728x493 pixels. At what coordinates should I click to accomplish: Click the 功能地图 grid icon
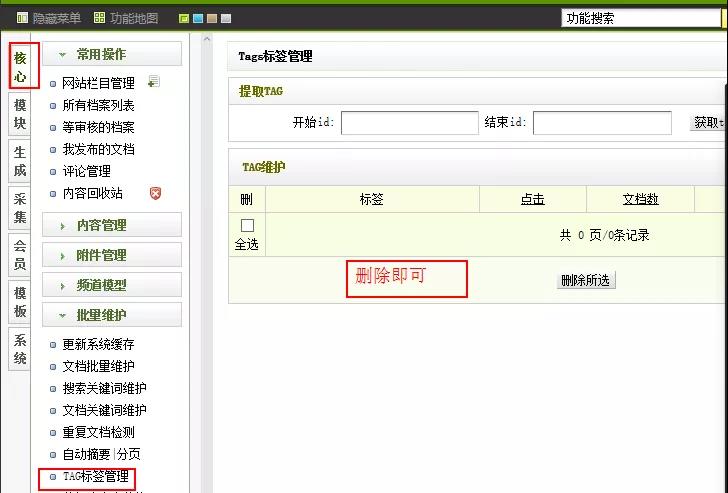click(99, 18)
